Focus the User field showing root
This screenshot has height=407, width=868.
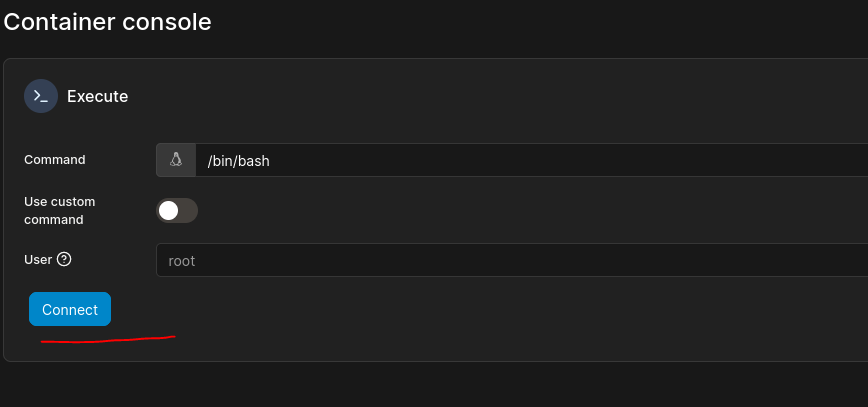point(512,260)
